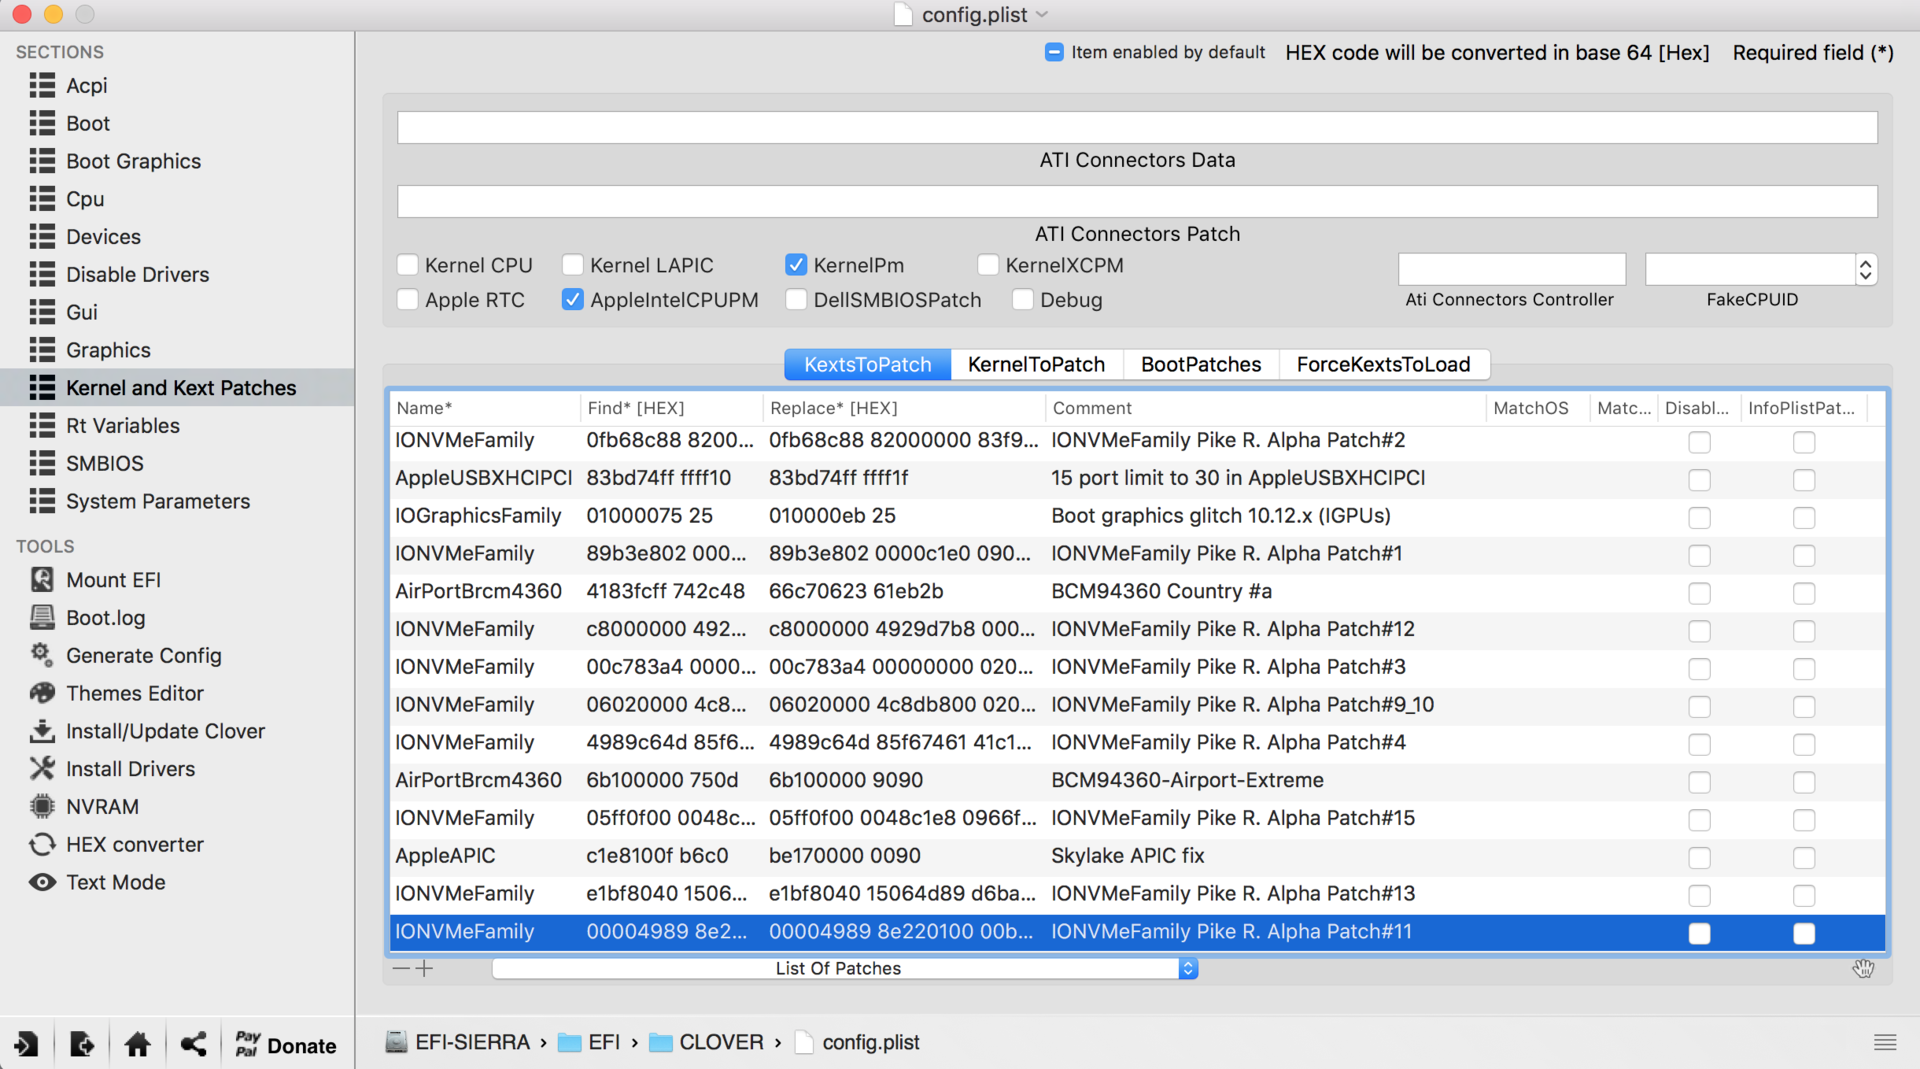Open the List Of Patches dropdown

[x=845, y=968]
